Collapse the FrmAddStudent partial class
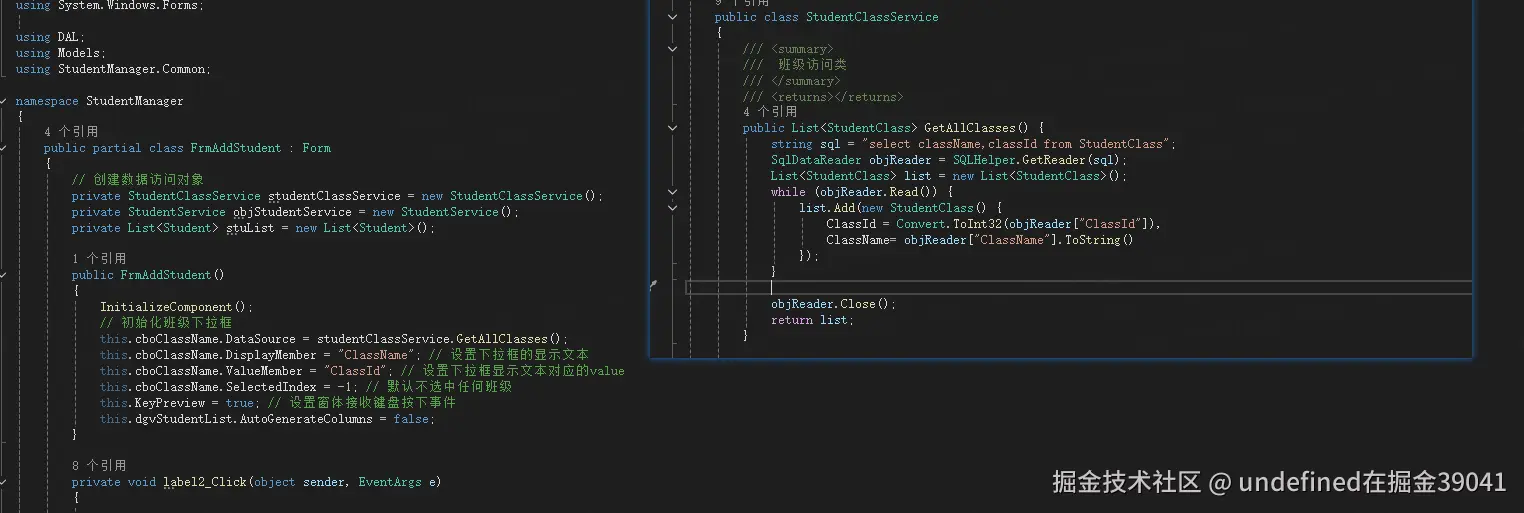Viewport: 1524px width, 513px height. pos(4,148)
